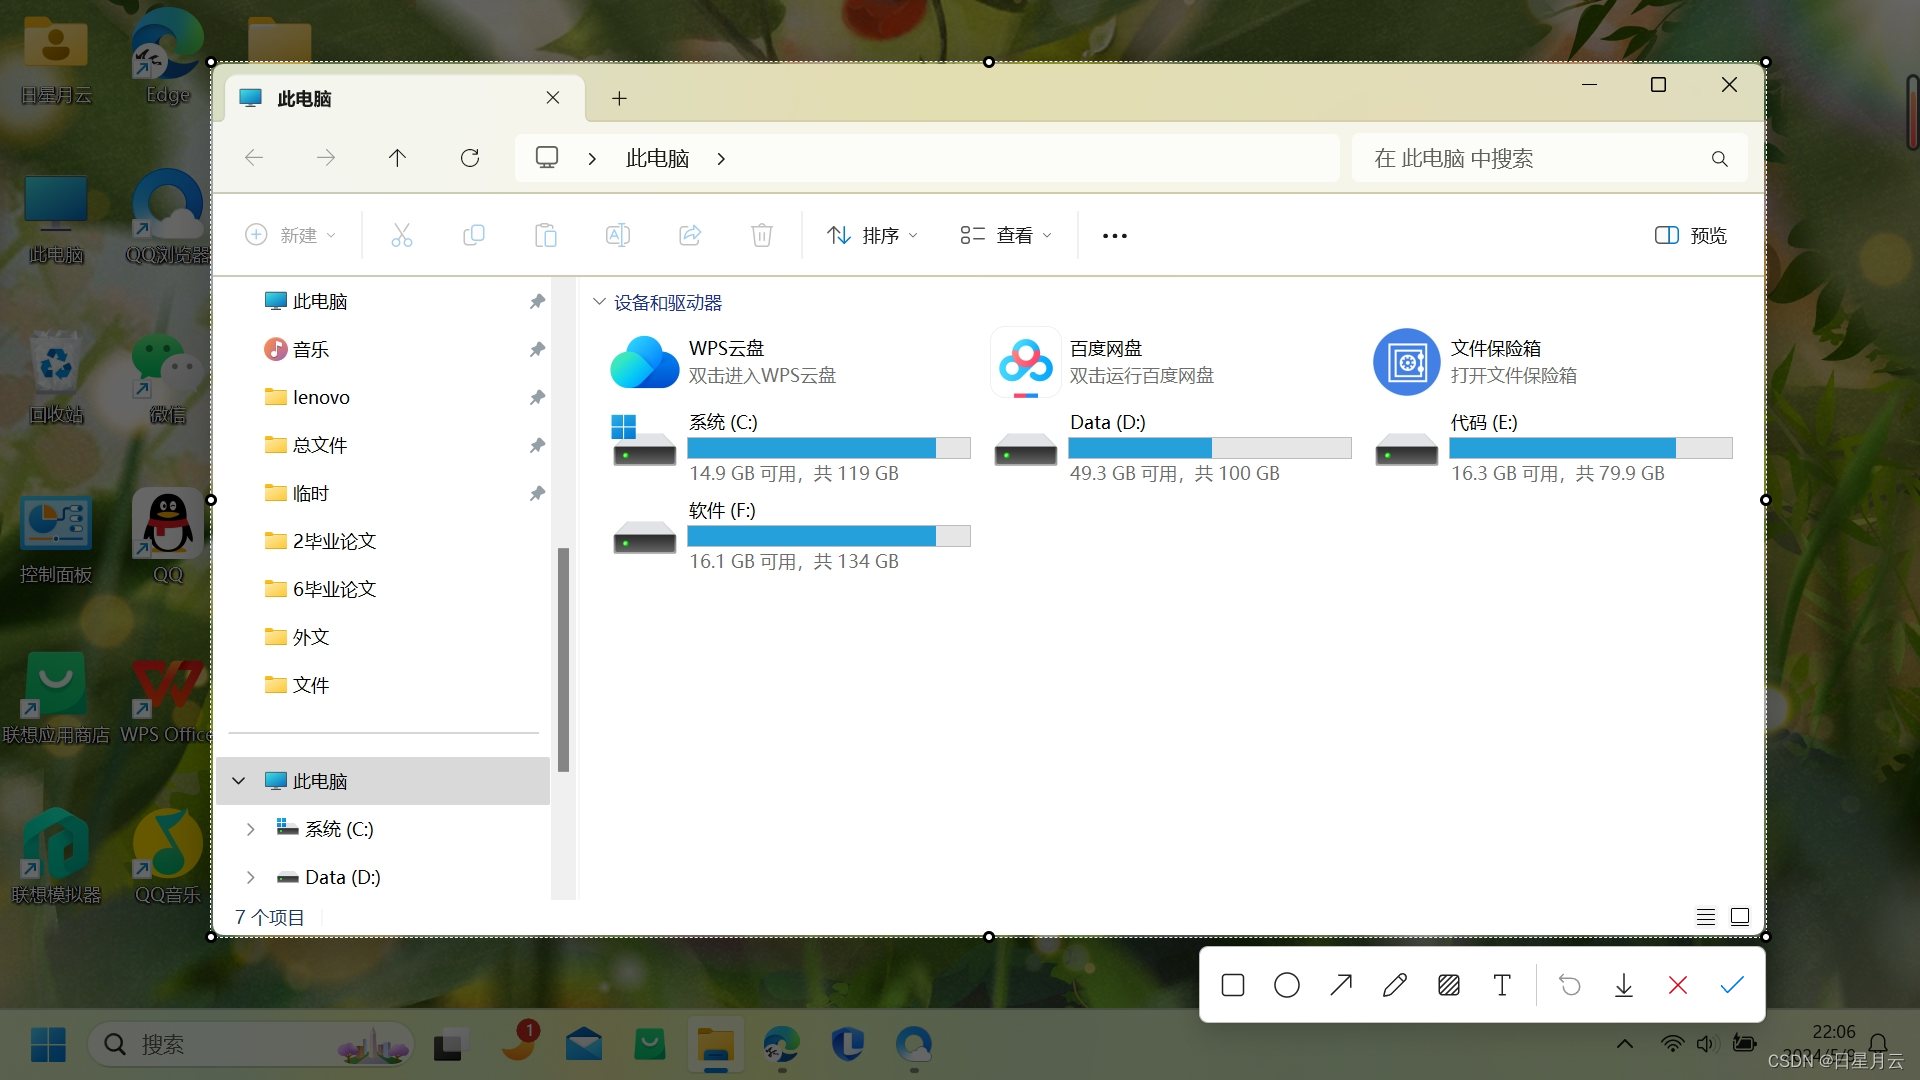The width and height of the screenshot is (1920, 1080).
Task: Click the save screenshot download icon
Action: 1624,985
